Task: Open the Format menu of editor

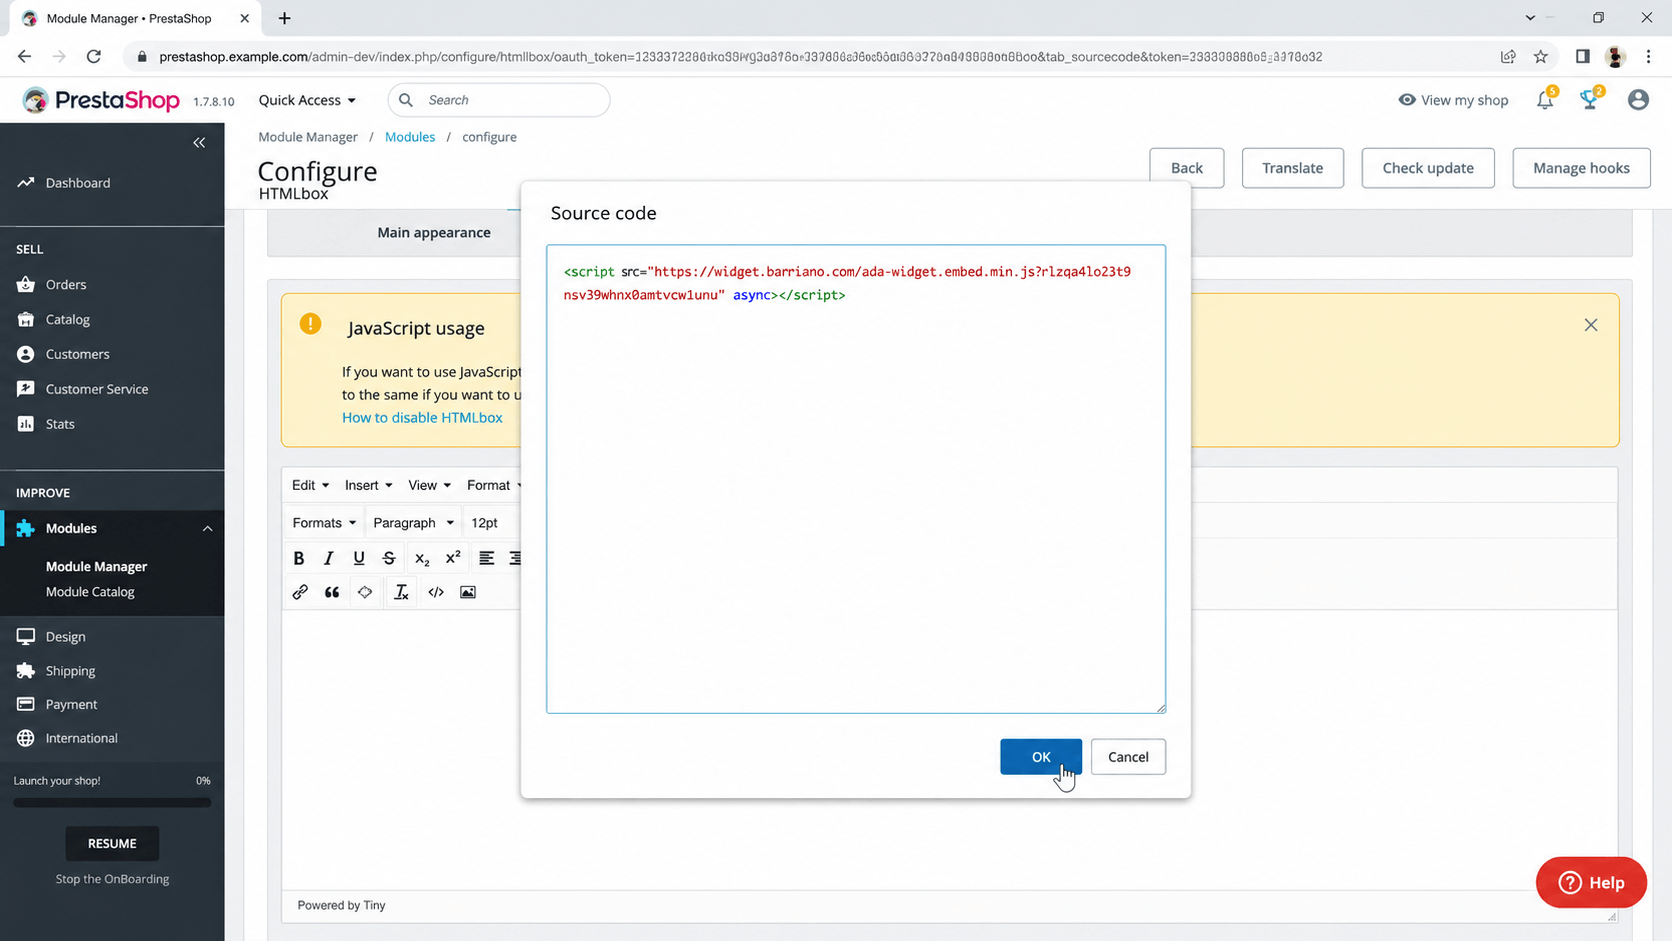Action: pyautogui.click(x=494, y=485)
